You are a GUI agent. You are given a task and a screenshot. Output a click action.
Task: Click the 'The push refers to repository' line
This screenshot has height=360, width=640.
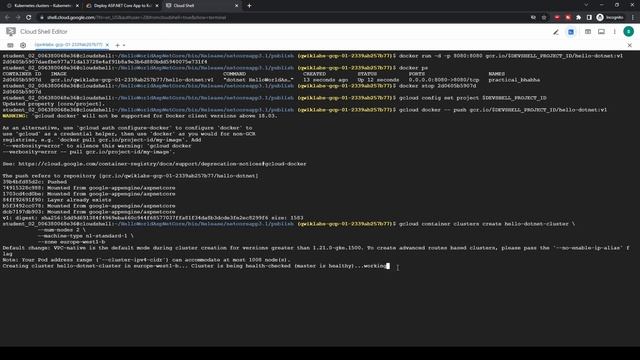(130, 176)
